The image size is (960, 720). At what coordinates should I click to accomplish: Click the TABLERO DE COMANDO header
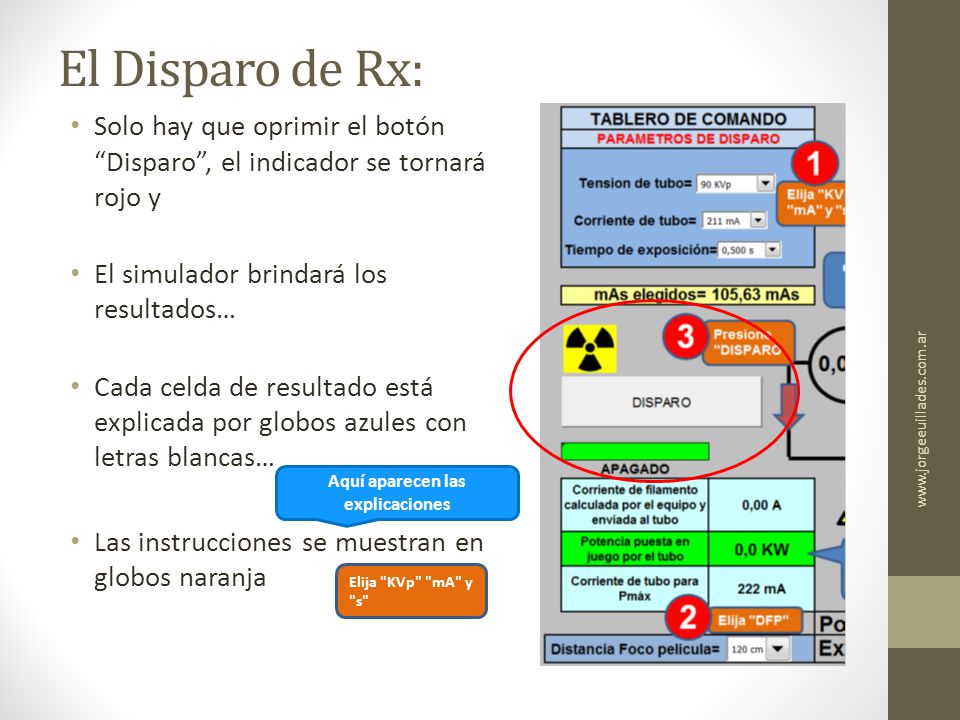click(688, 119)
